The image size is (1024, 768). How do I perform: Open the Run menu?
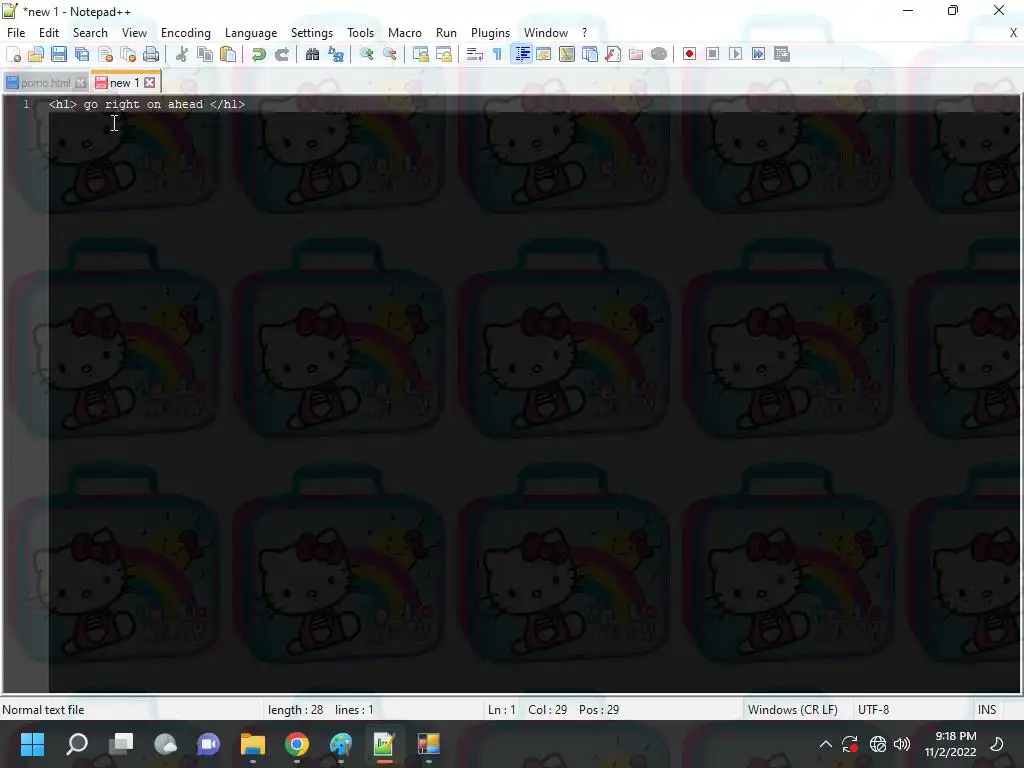(446, 33)
